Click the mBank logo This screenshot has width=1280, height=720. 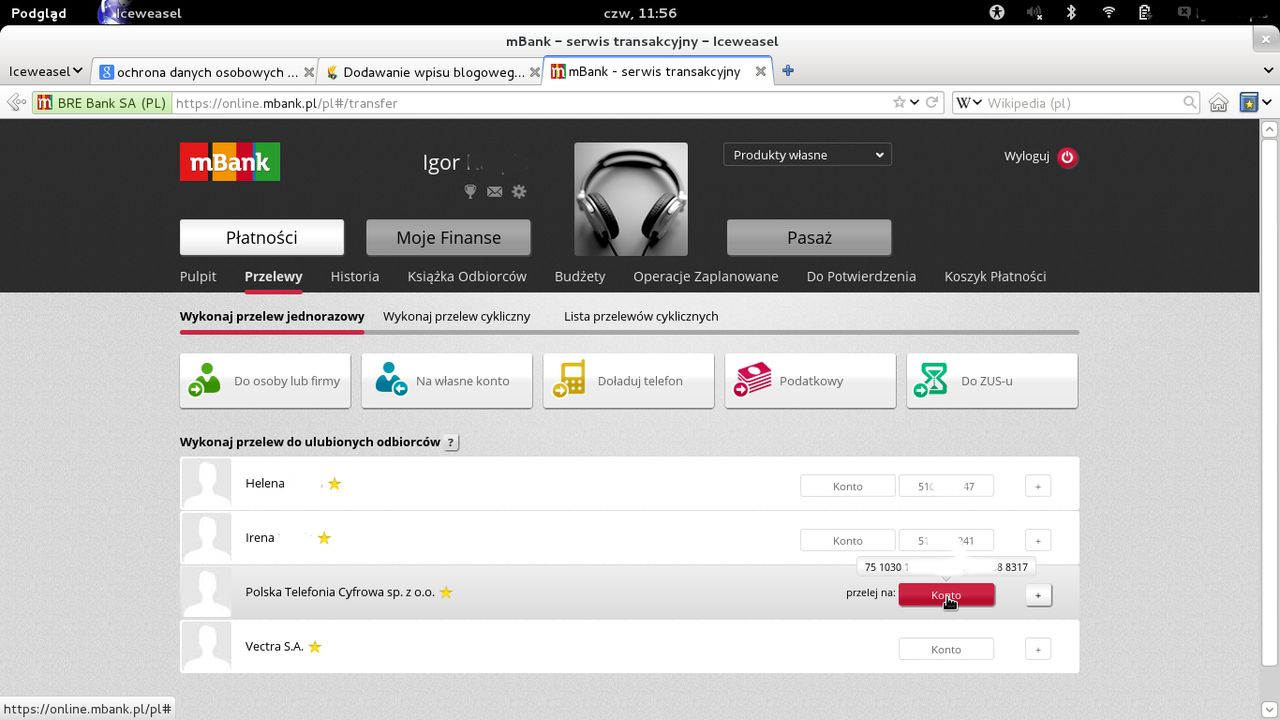click(x=230, y=162)
